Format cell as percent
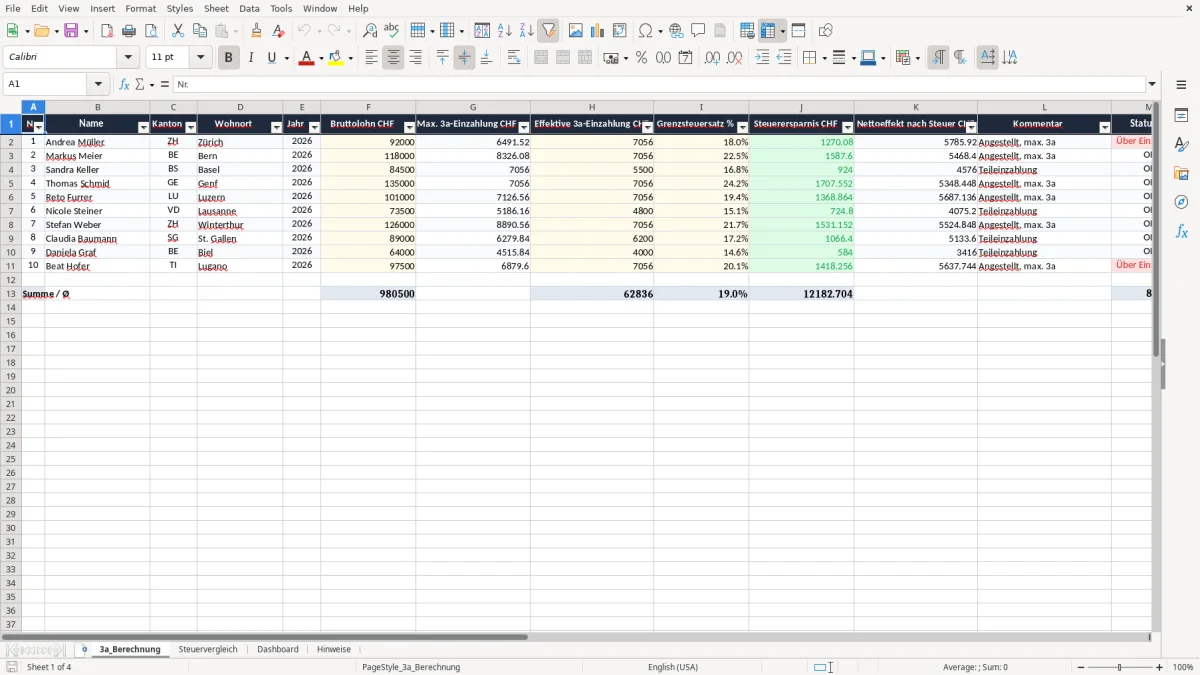 click(x=641, y=58)
